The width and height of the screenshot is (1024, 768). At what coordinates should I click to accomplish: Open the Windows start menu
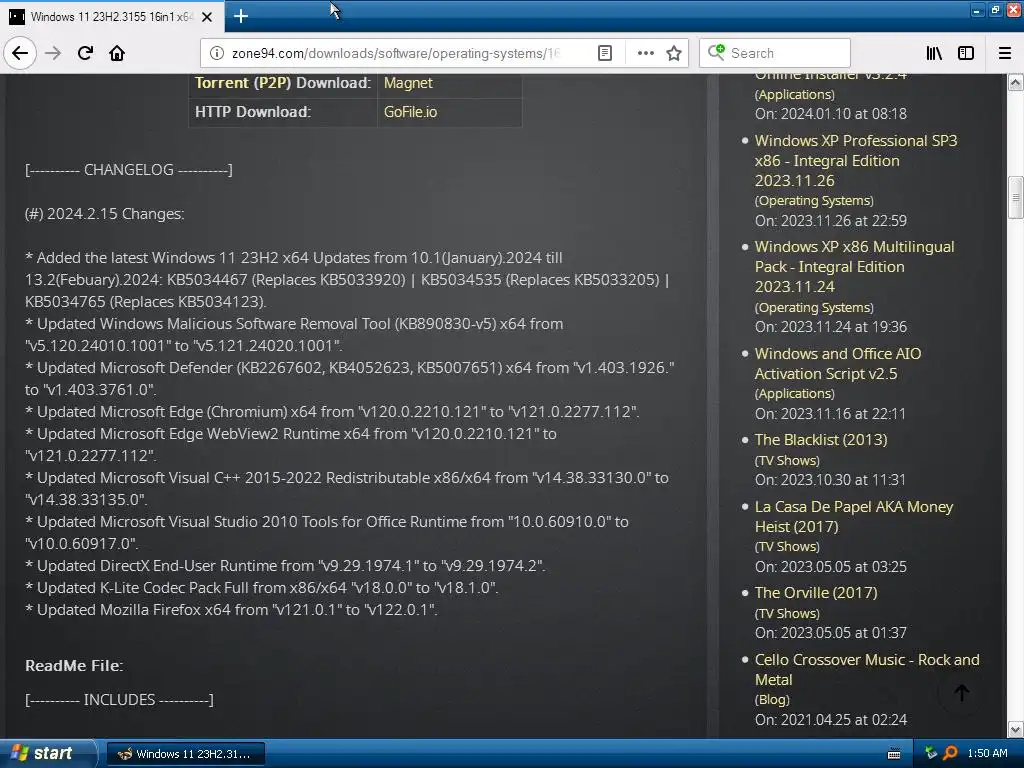pos(47,753)
